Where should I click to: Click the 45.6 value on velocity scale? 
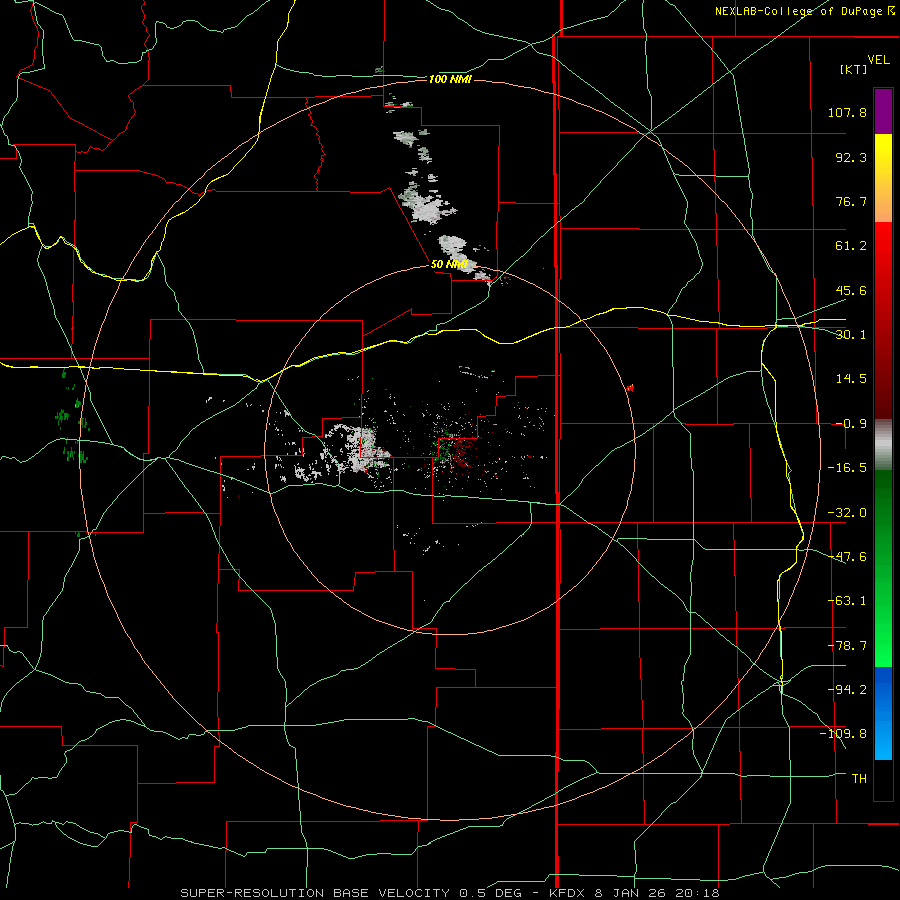coord(851,290)
